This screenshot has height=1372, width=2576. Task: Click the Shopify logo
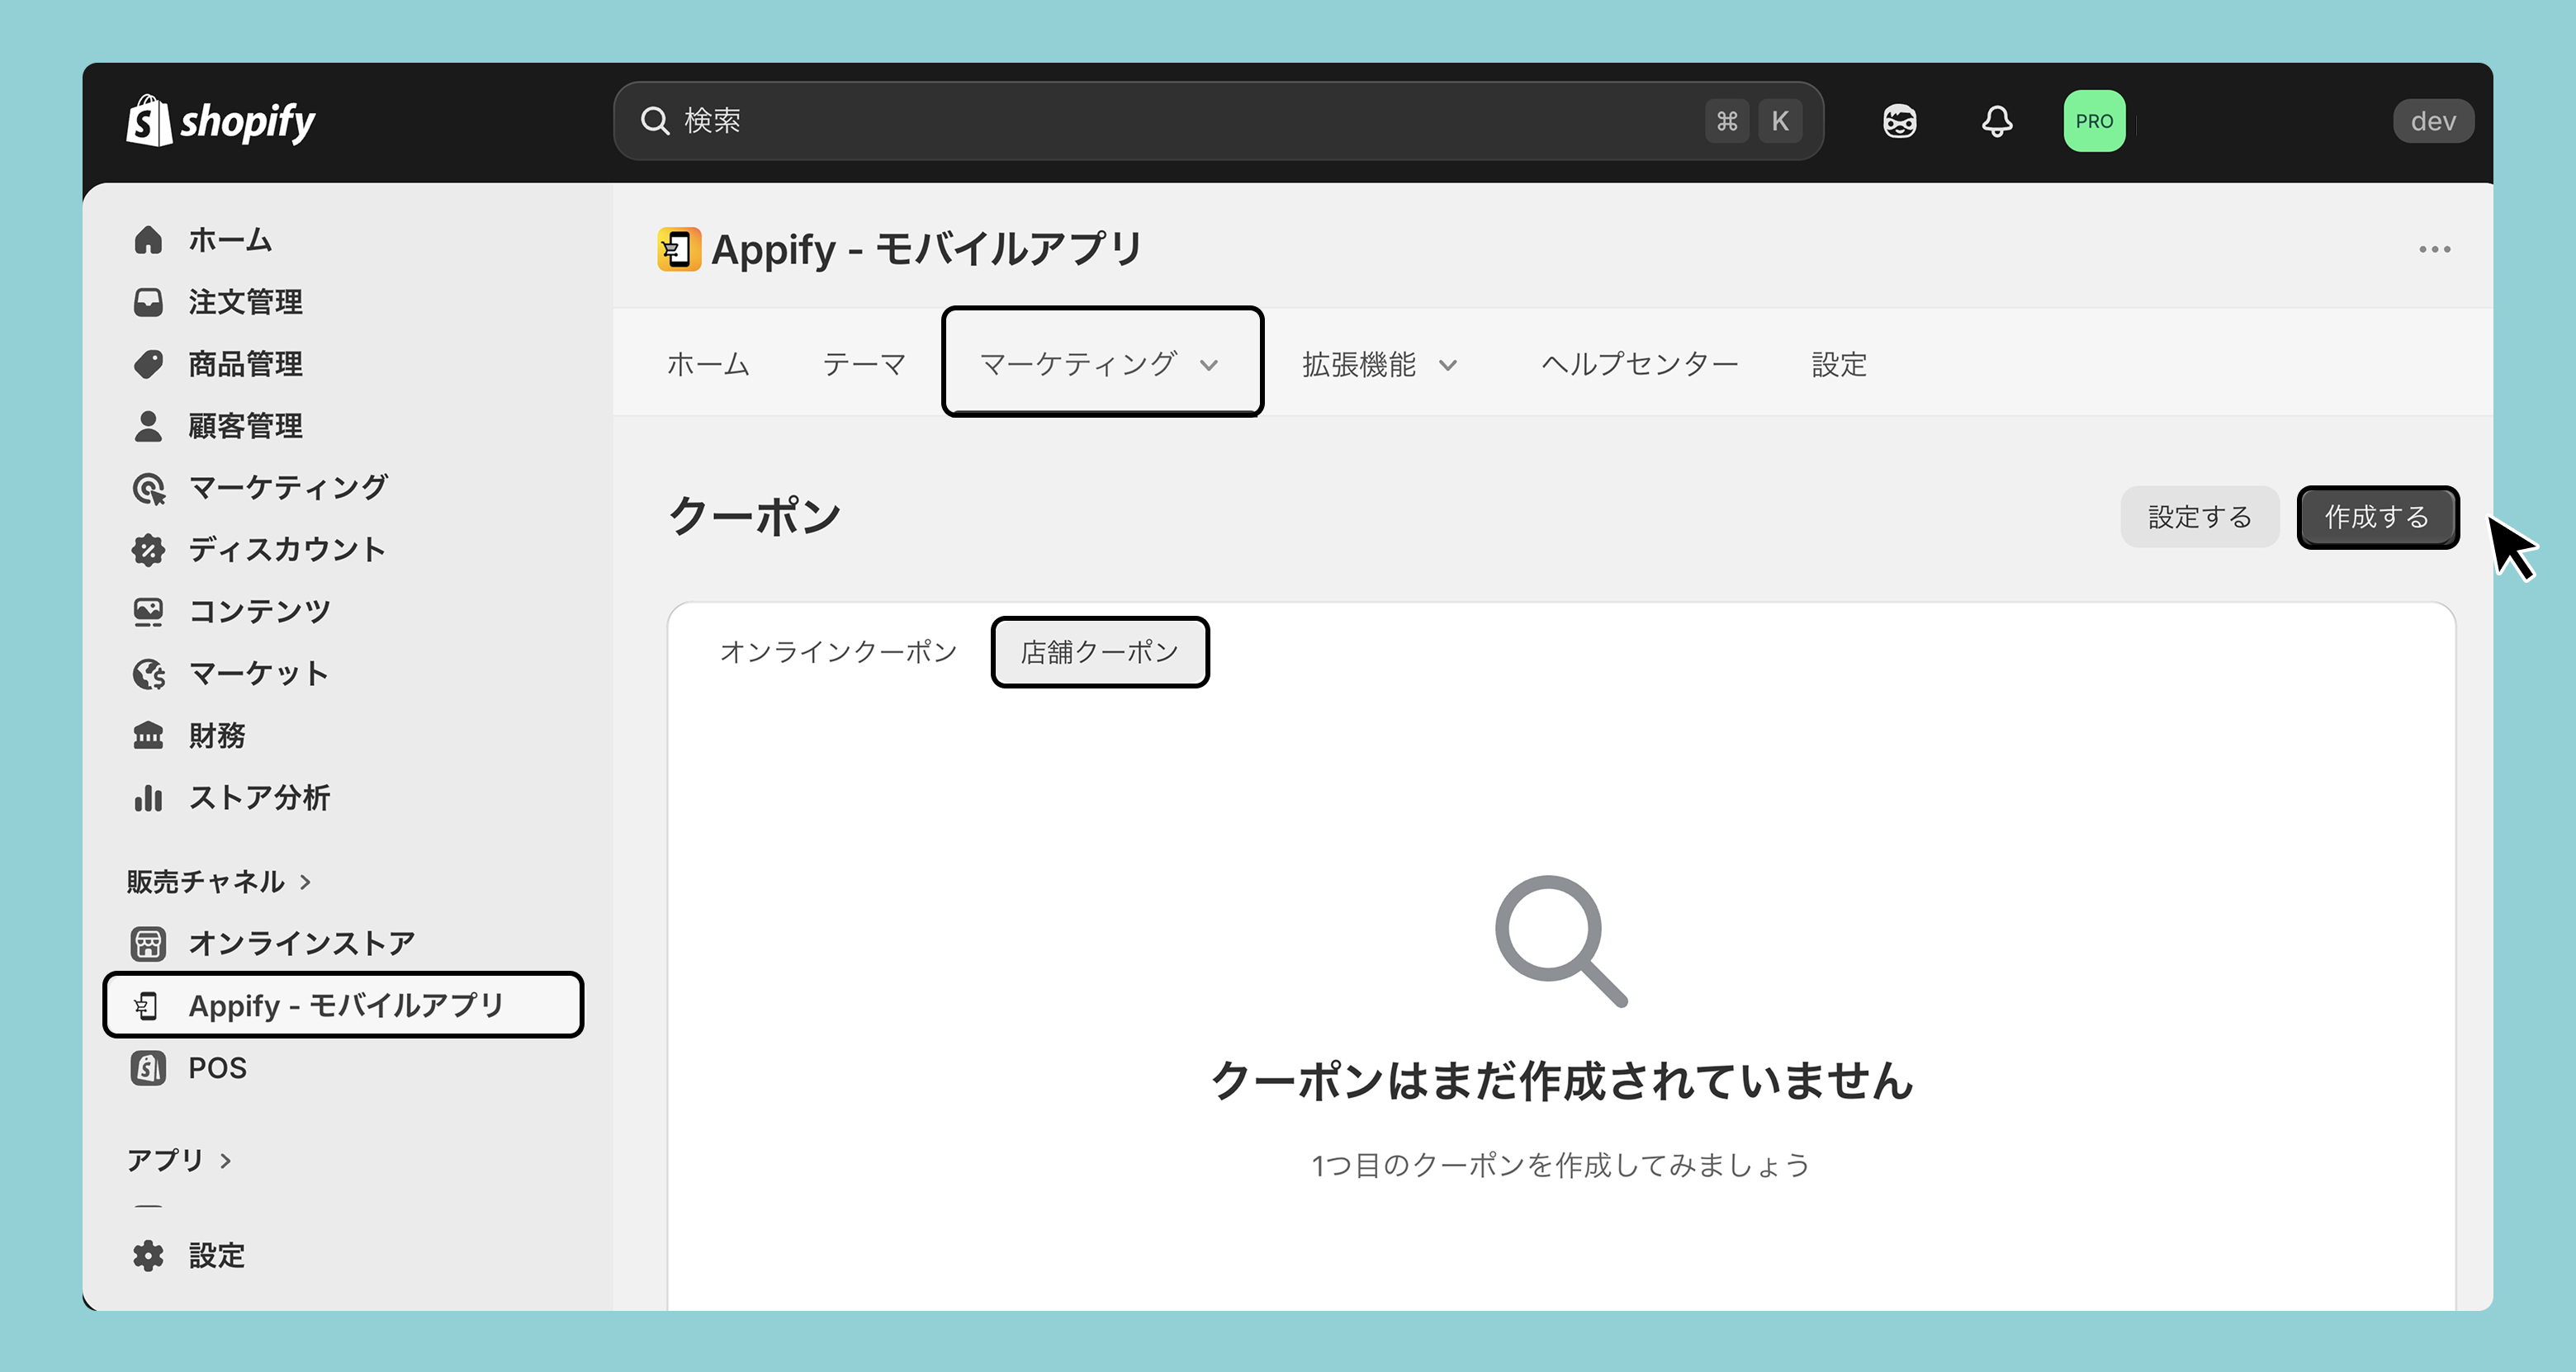pos(221,121)
